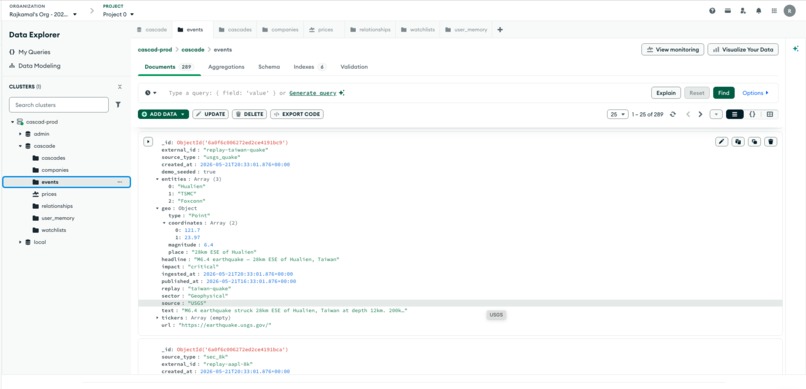Click the Generate query link
The image size is (806, 389).
313,93
